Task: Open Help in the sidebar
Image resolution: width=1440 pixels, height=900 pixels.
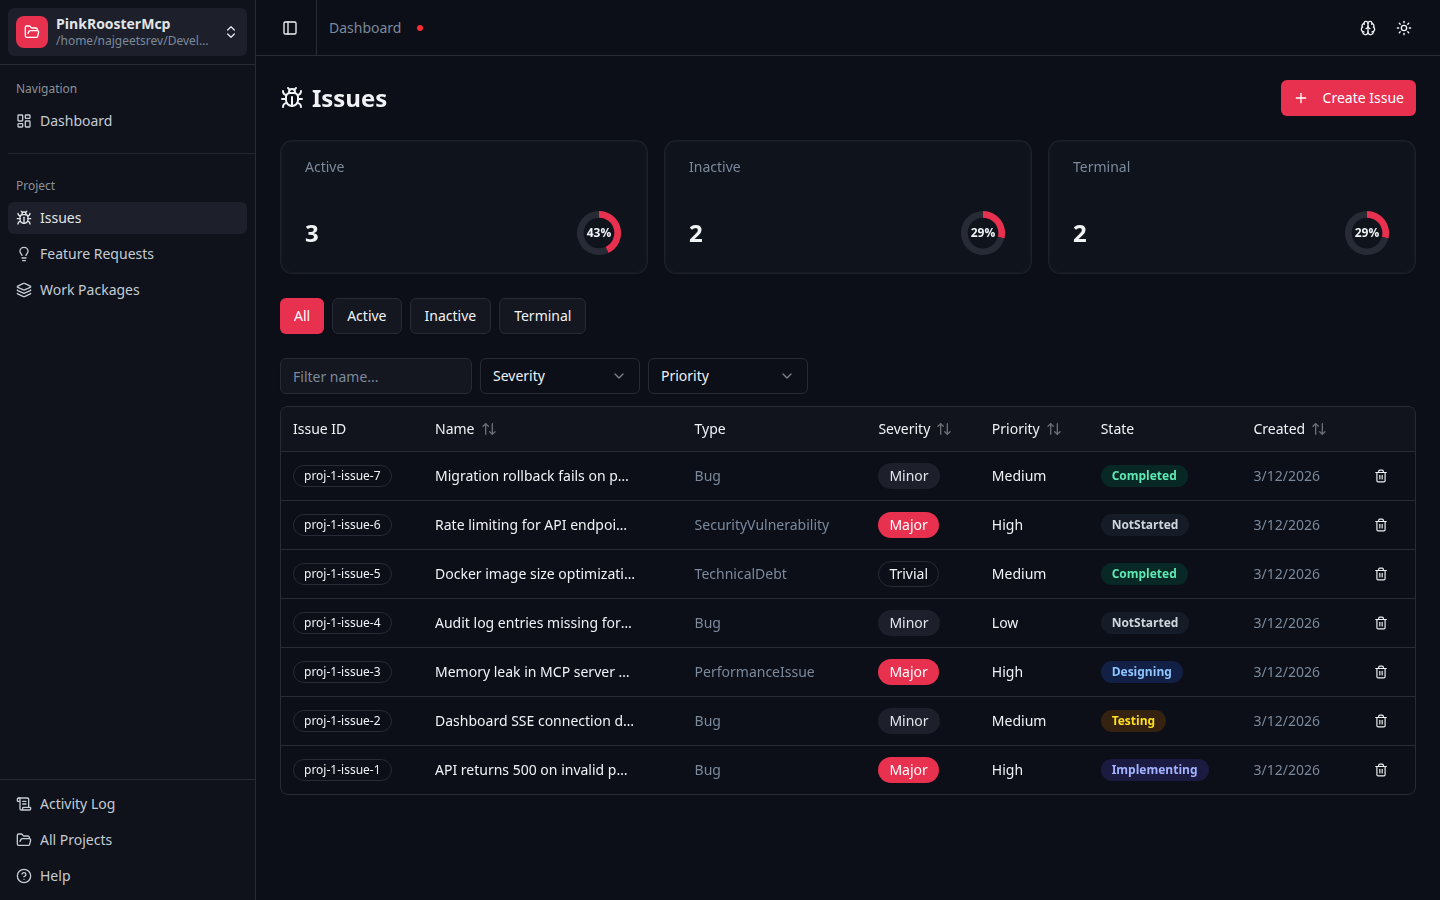Action: pos(127,876)
